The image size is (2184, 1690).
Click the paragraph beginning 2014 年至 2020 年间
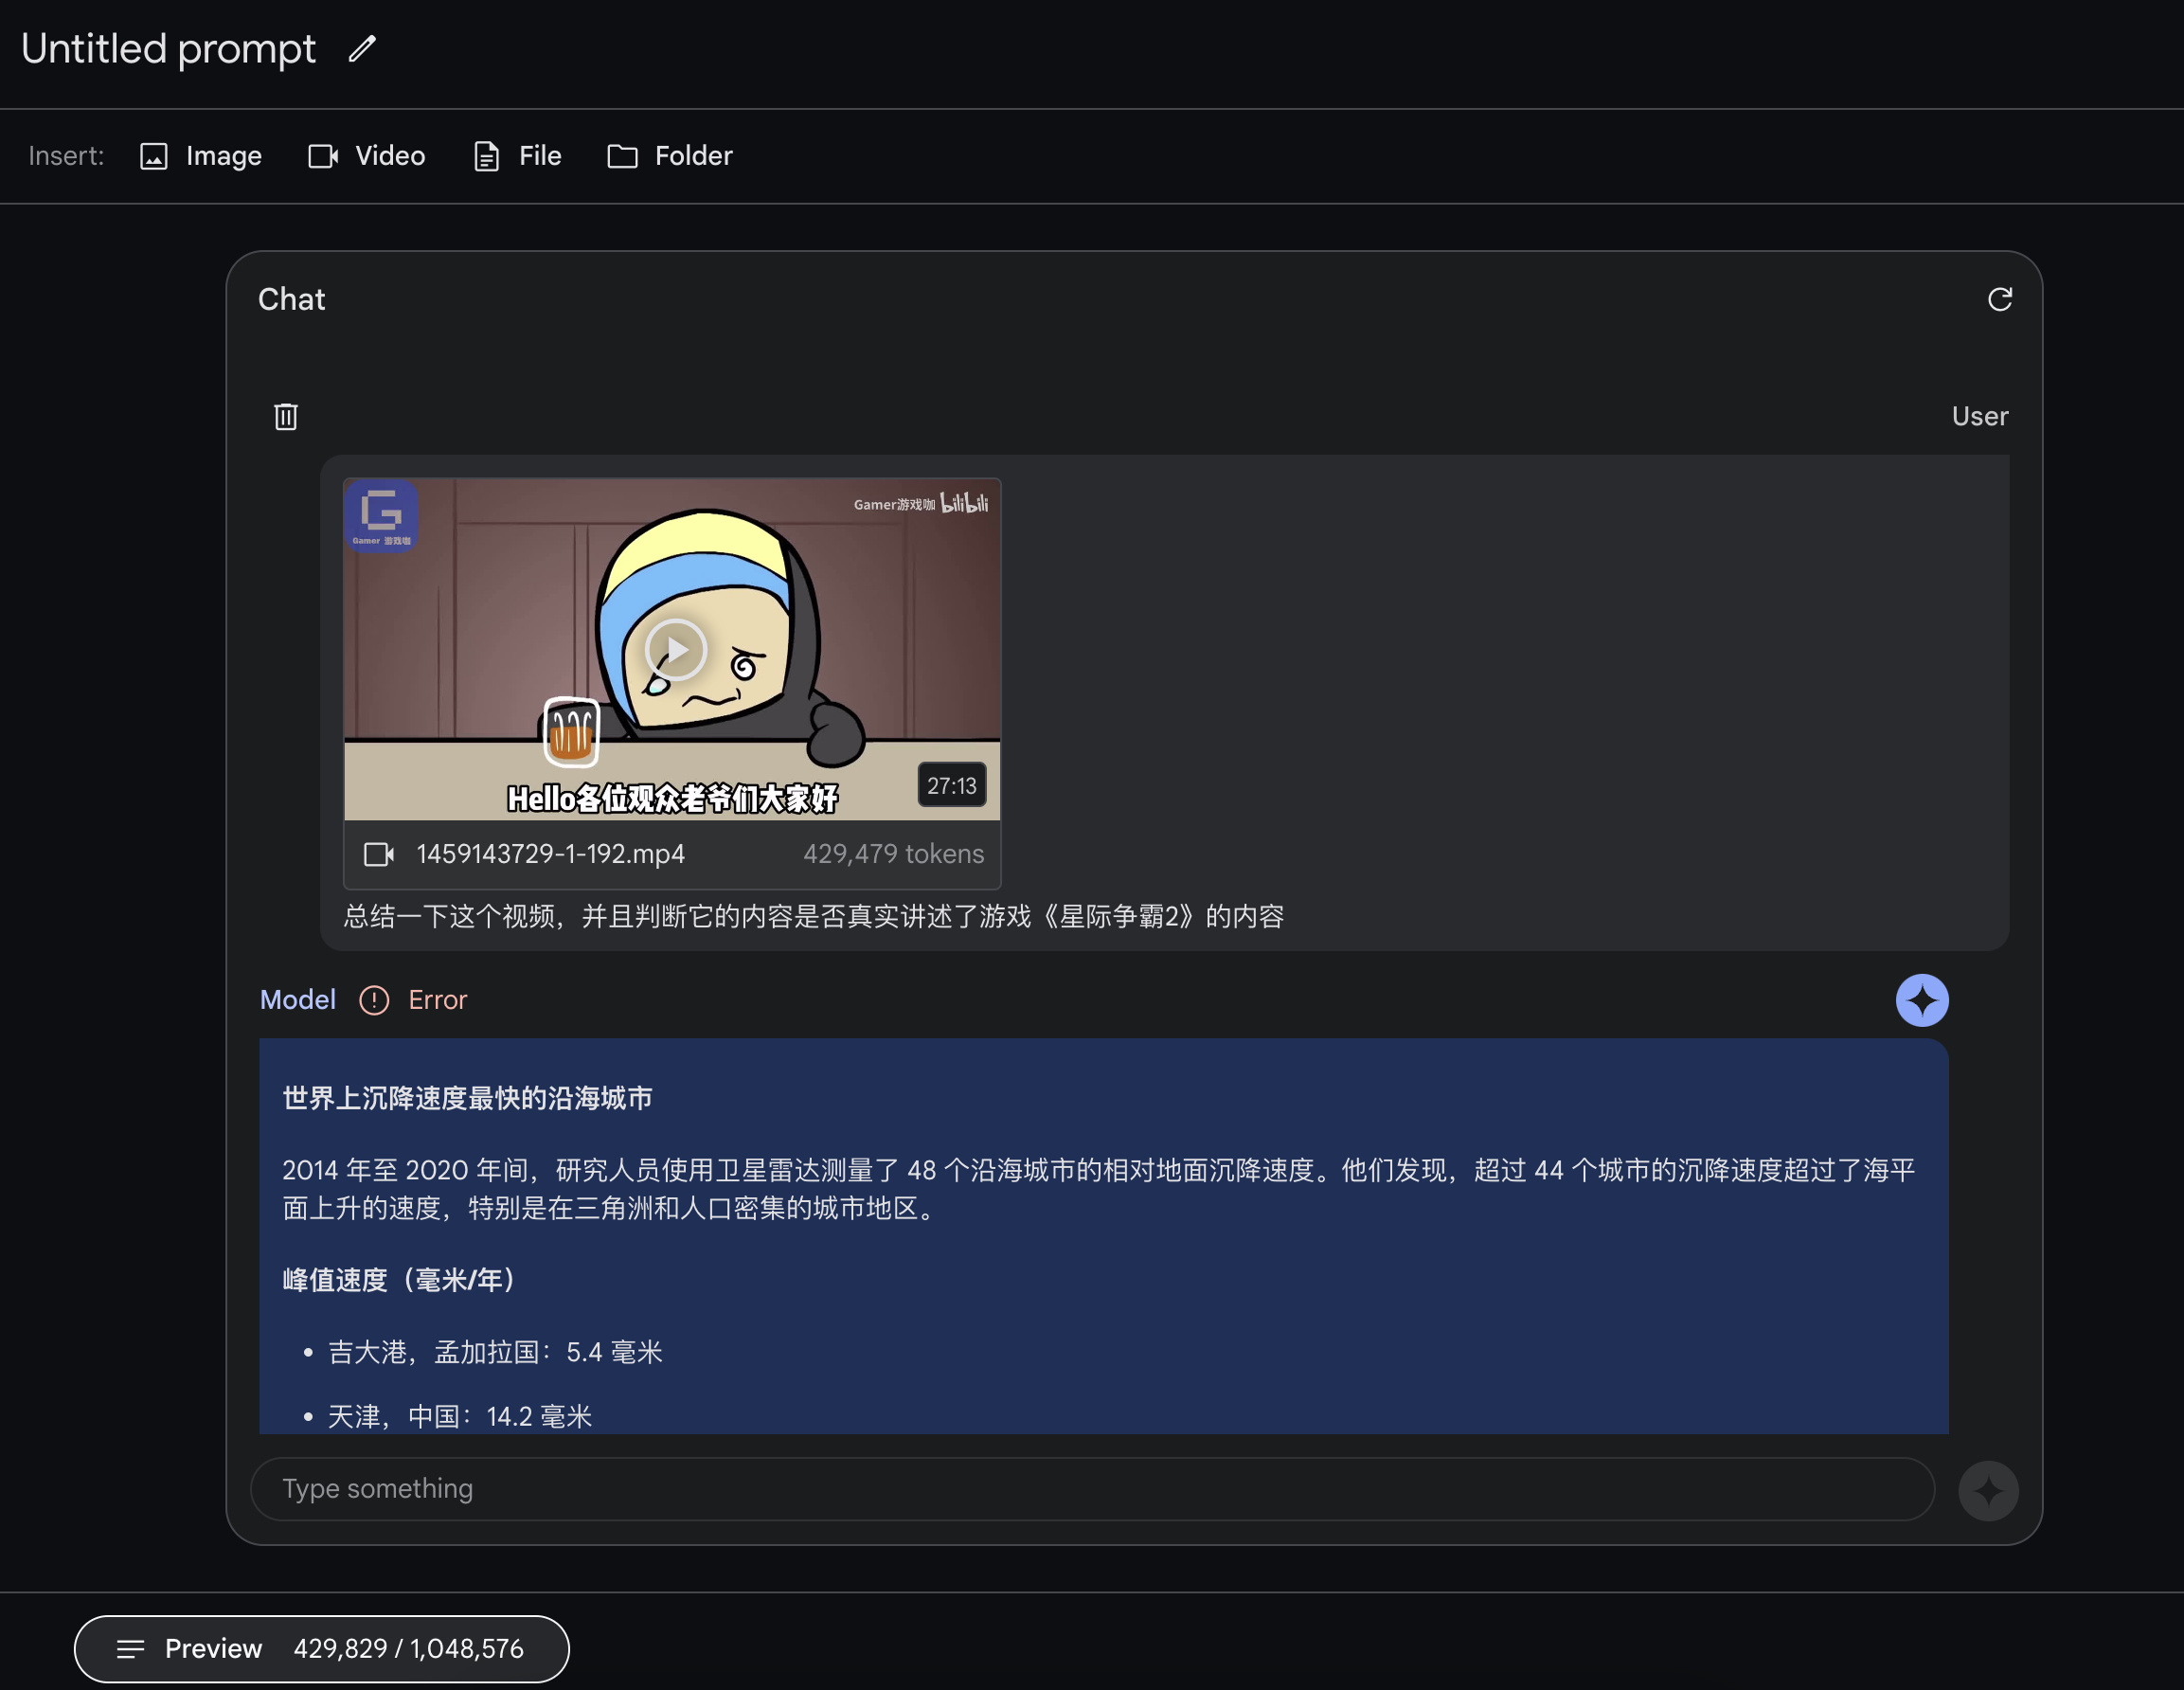[1099, 1189]
